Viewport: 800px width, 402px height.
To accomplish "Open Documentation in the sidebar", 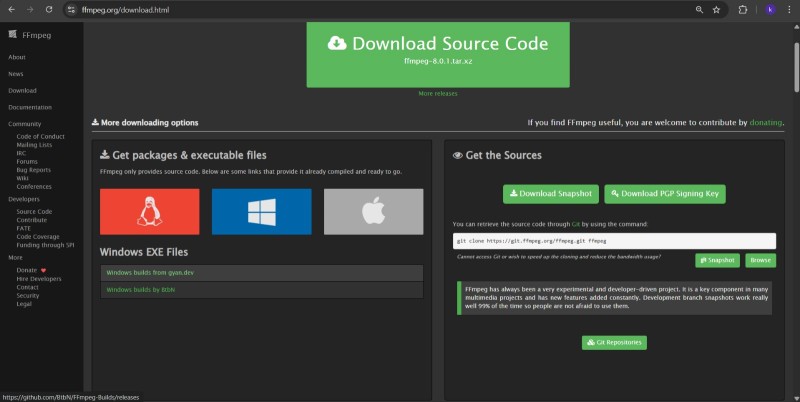I will [30, 108].
